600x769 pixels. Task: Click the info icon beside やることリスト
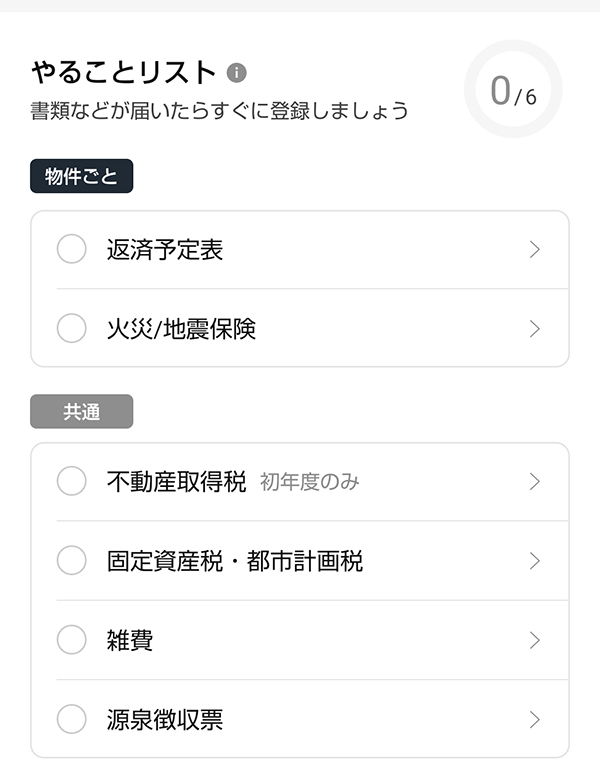[x=237, y=73]
